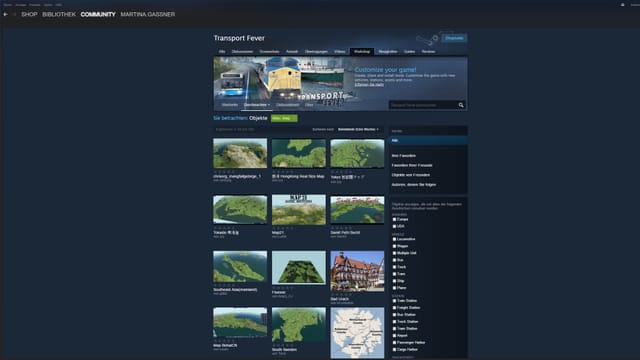Open Objekte von Freunden

(x=411, y=175)
